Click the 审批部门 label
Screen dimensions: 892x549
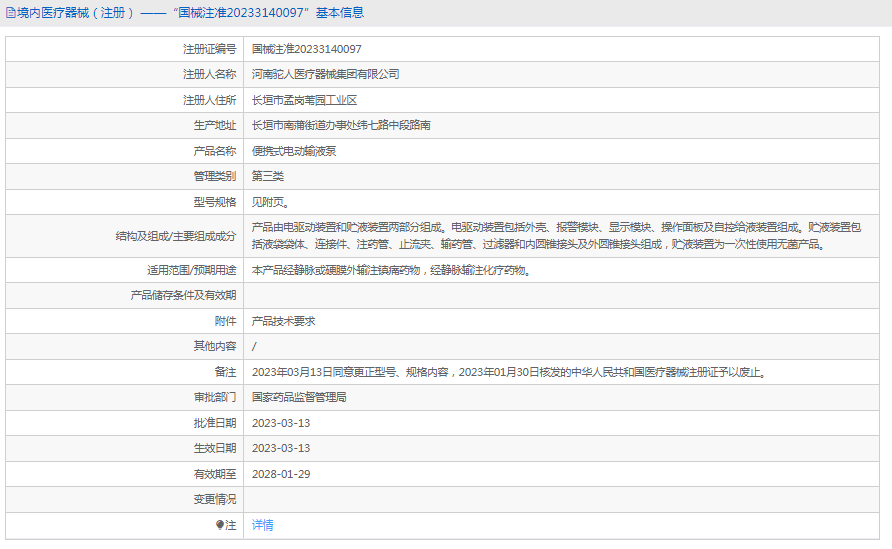click(x=214, y=397)
